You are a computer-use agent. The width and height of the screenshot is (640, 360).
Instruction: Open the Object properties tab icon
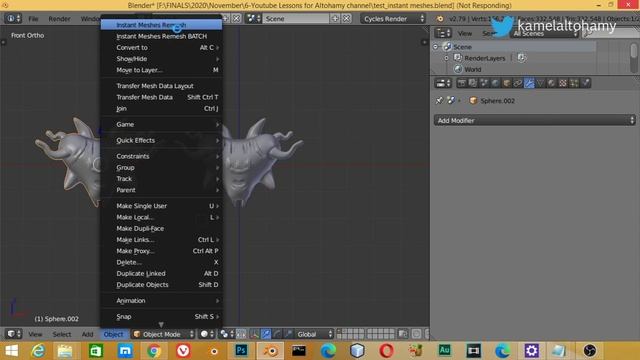tap(507, 83)
